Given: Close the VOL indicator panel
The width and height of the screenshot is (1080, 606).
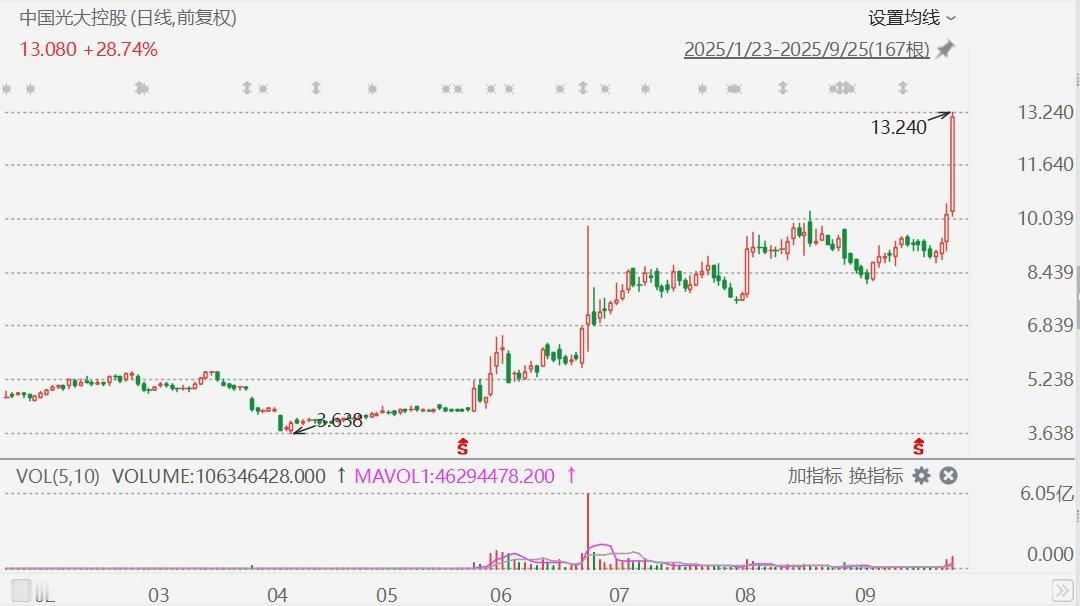Looking at the screenshot, I should 948,476.
